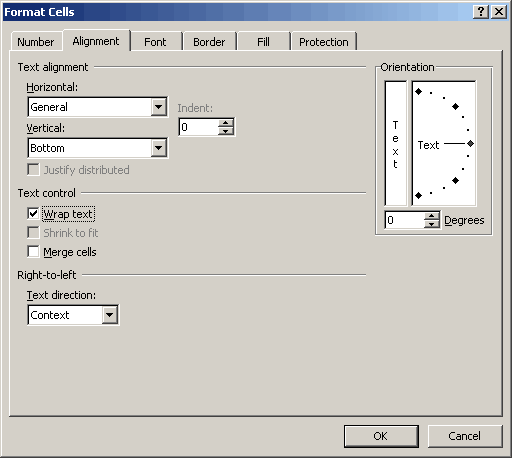The height and width of the screenshot is (458, 512).
Task: Click inside the Degrees input field
Action: point(405,220)
